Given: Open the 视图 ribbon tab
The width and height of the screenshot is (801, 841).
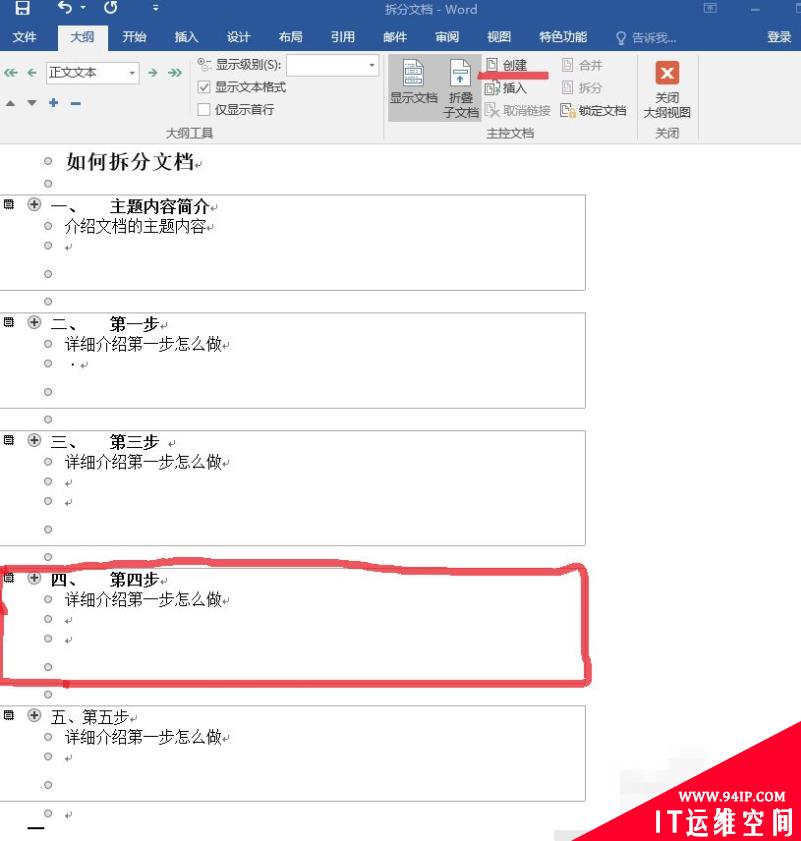Looking at the screenshot, I should pos(499,37).
